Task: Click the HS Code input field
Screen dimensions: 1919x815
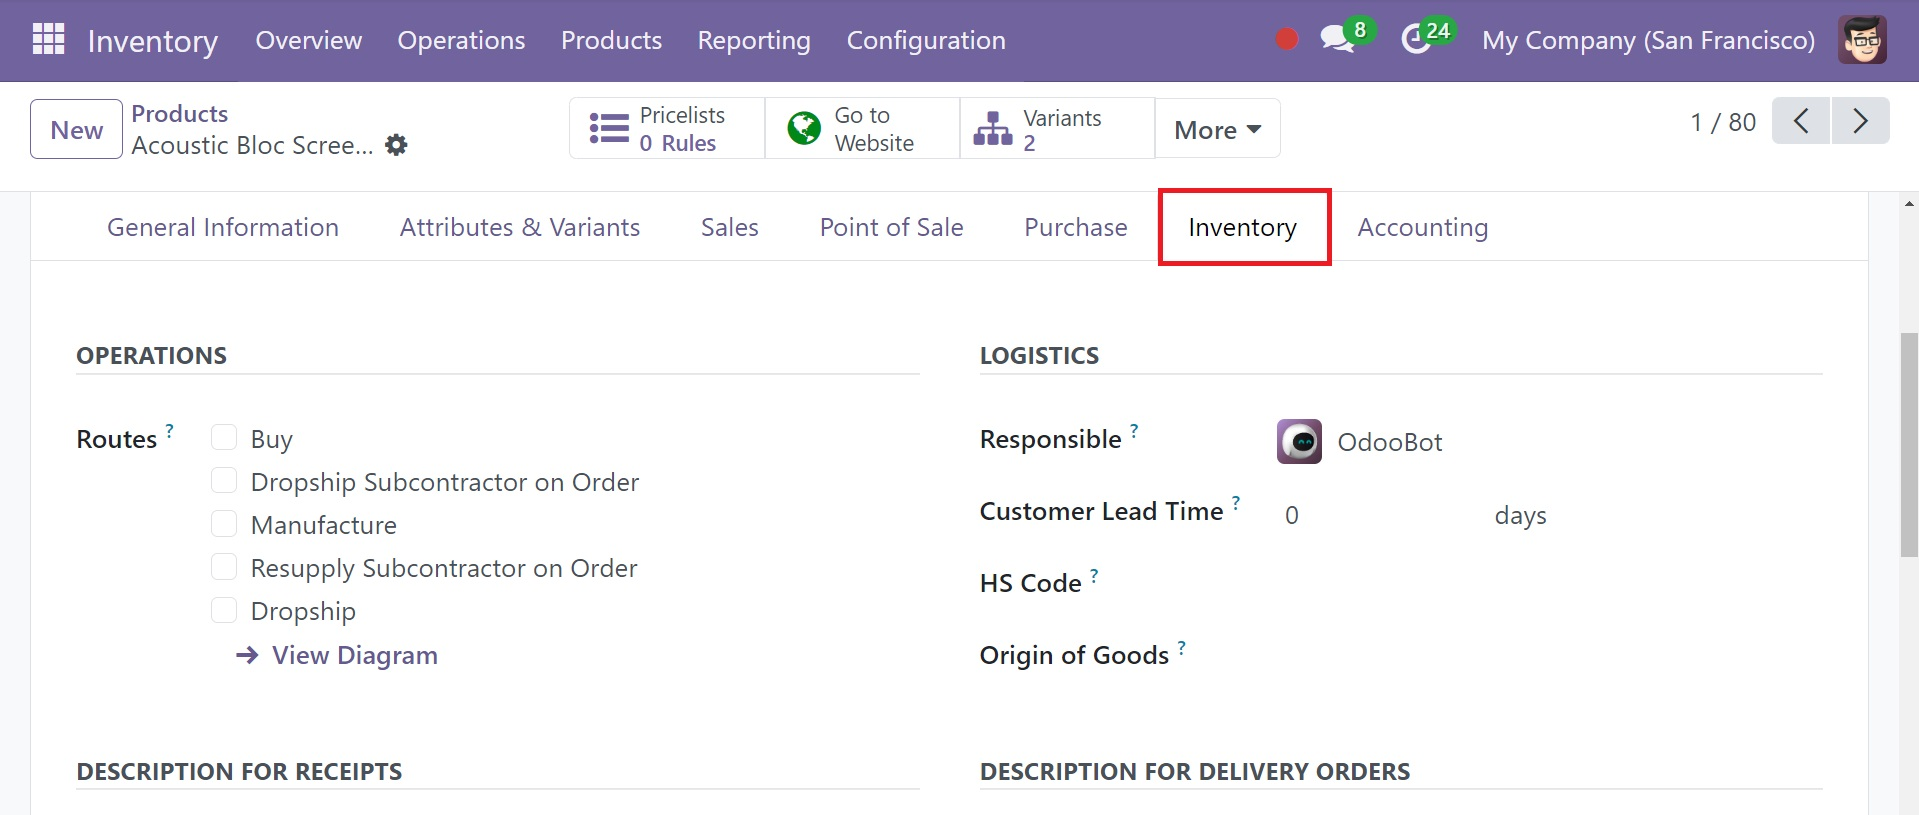Action: tap(1550, 583)
